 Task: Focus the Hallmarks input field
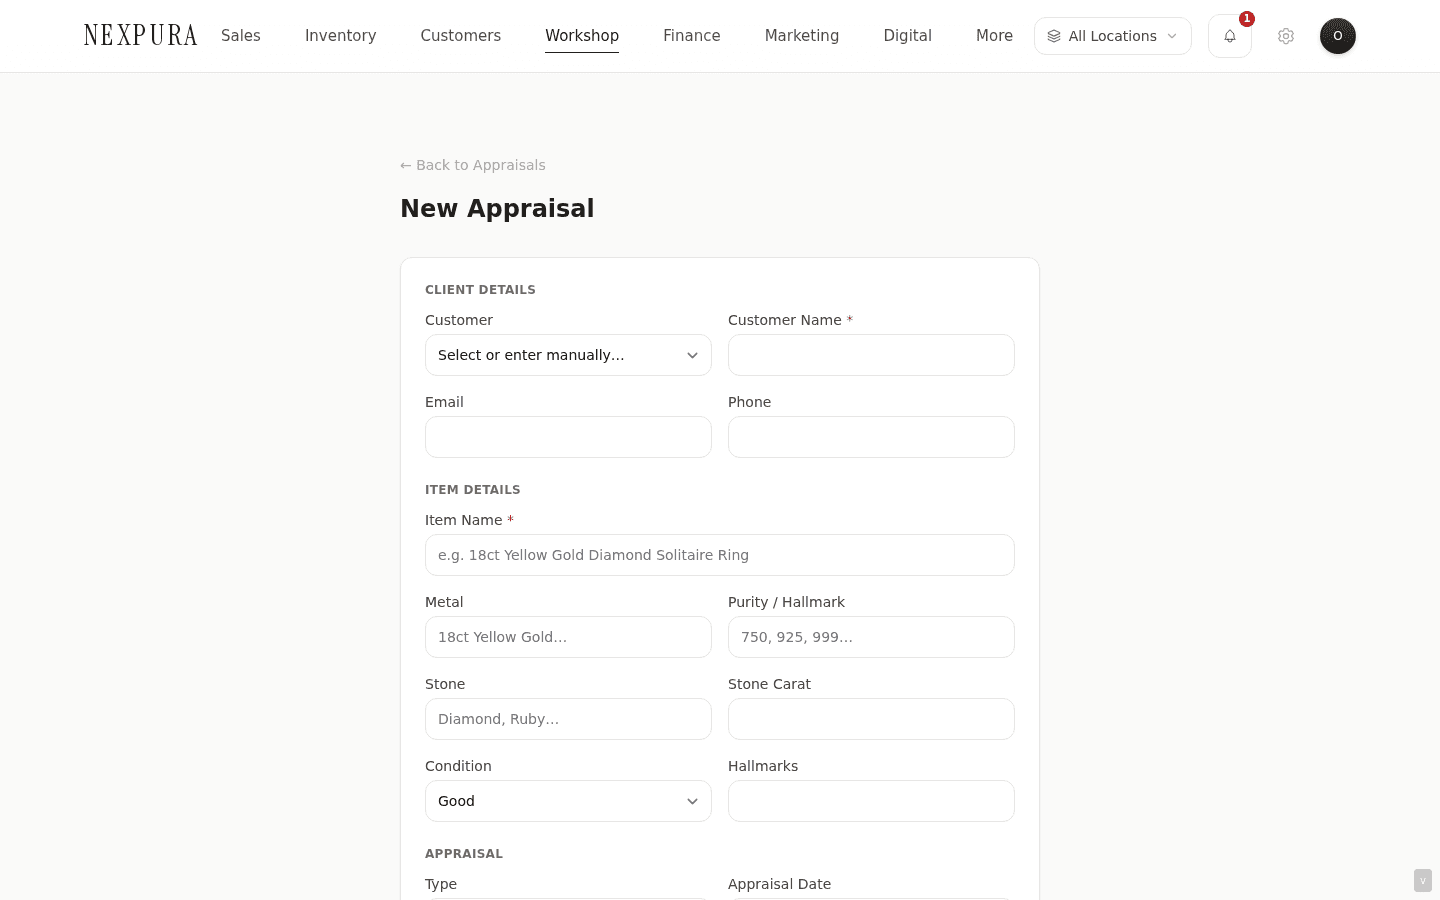click(871, 801)
